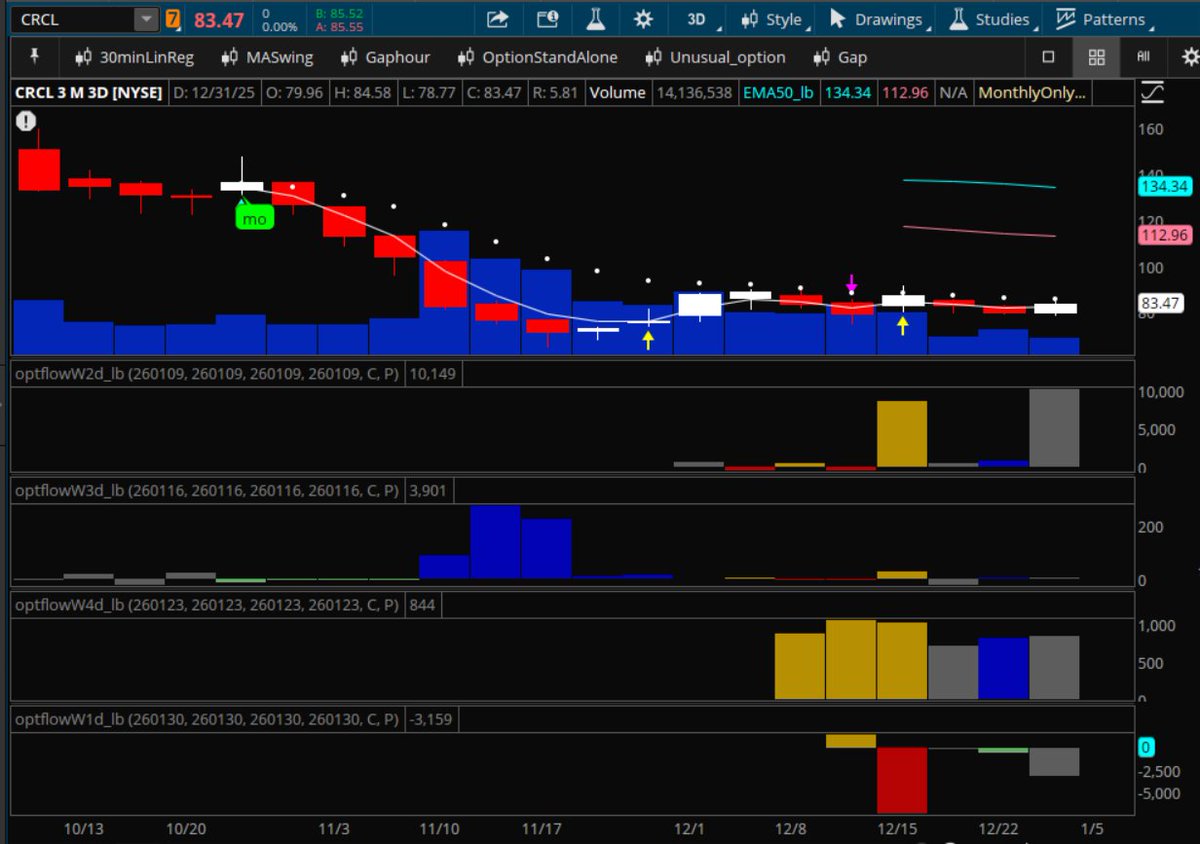Select the Gaphour study set
The width and height of the screenshot is (1200, 844).
pyautogui.click(x=385, y=57)
